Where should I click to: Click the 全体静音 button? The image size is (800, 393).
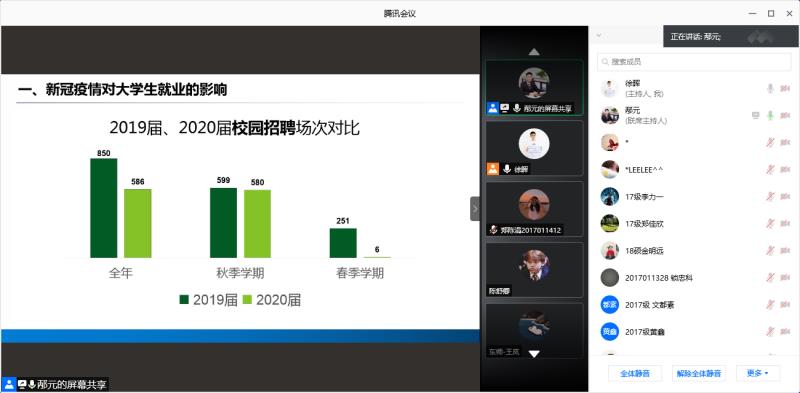(635, 373)
